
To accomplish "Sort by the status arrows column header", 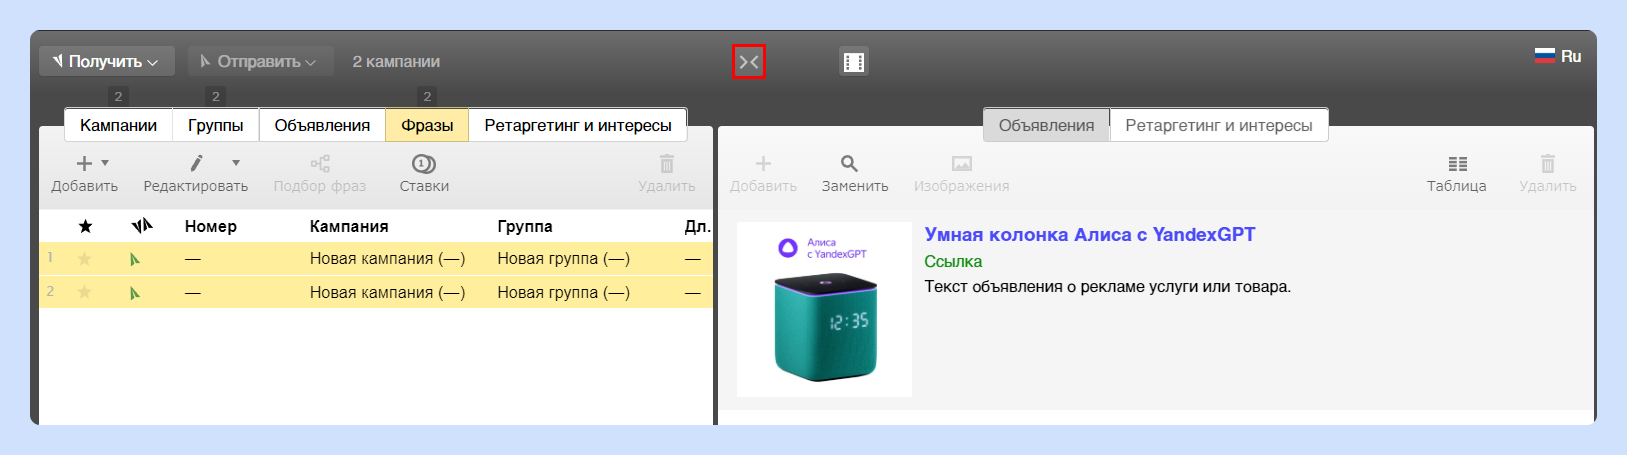I will 141,226.
